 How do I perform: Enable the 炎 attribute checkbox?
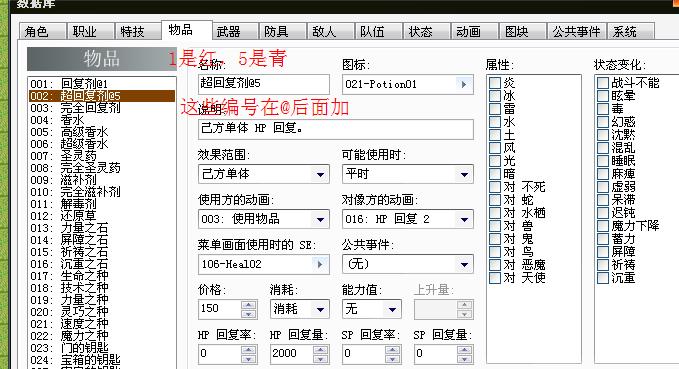coord(495,83)
